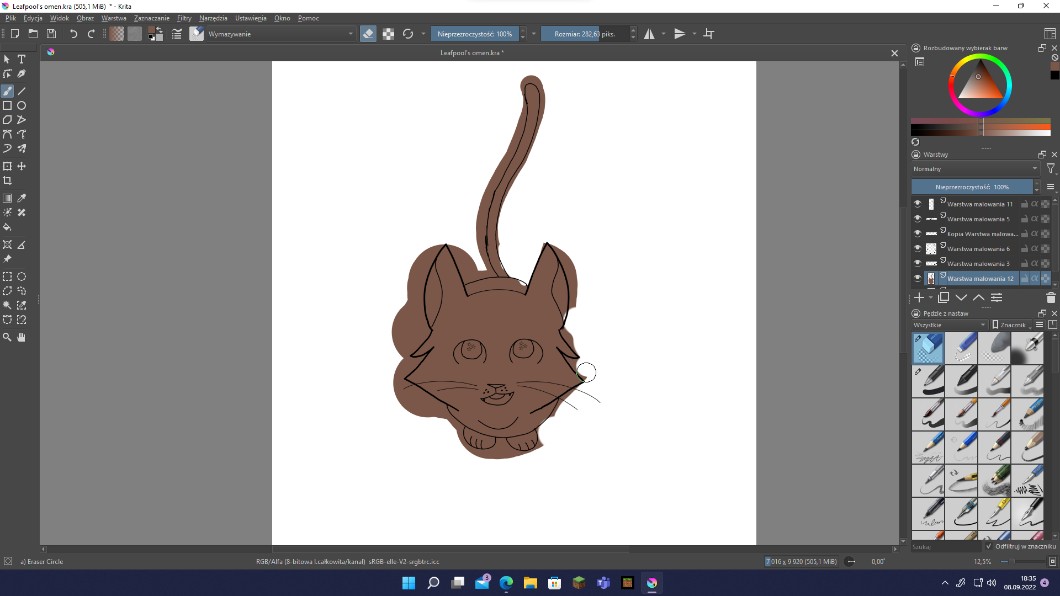The width and height of the screenshot is (1060, 596).
Task: Activate the Fill bucket tool
Action: click(x=7, y=227)
